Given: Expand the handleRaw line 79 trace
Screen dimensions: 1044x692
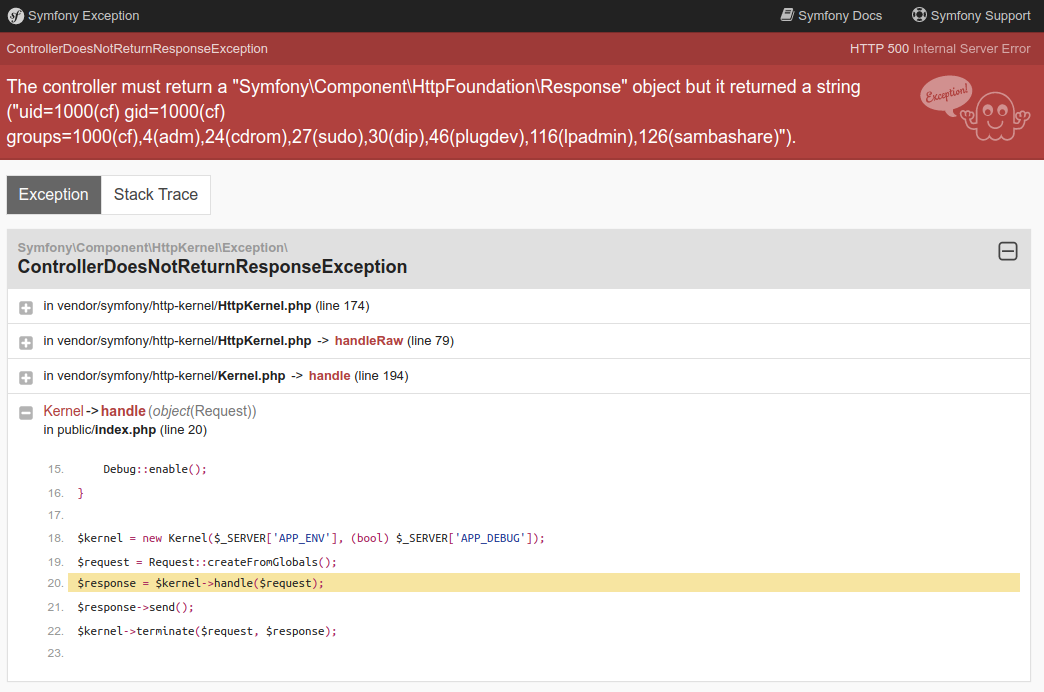Looking at the screenshot, I should coord(26,342).
